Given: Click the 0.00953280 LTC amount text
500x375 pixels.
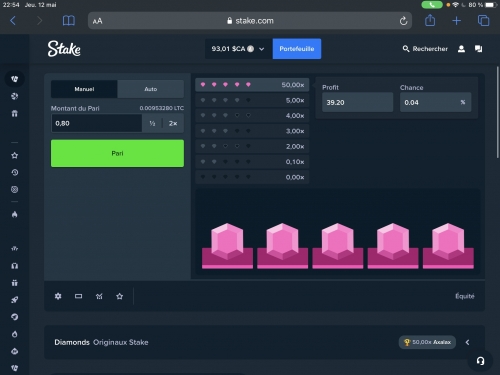Looking at the screenshot, I should click(x=162, y=108).
